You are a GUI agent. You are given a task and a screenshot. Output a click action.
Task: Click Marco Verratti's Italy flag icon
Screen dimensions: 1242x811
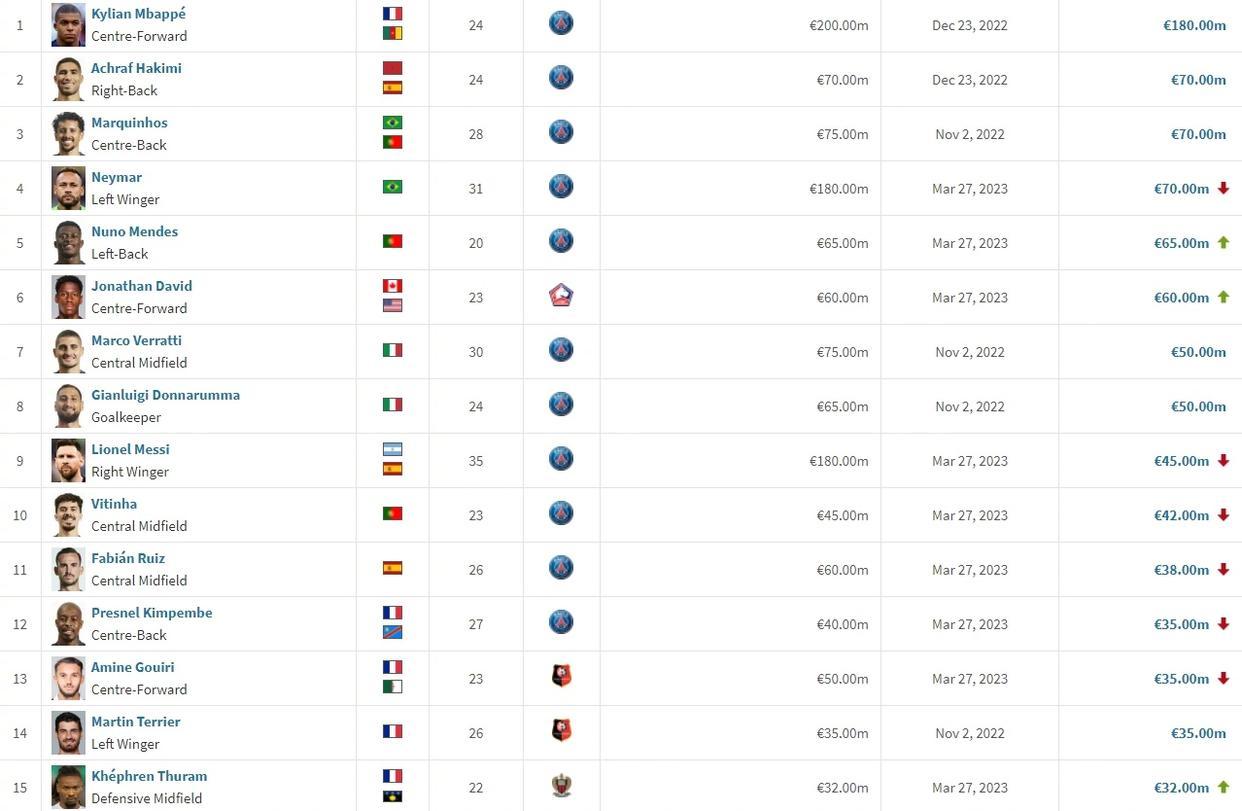tap(392, 350)
